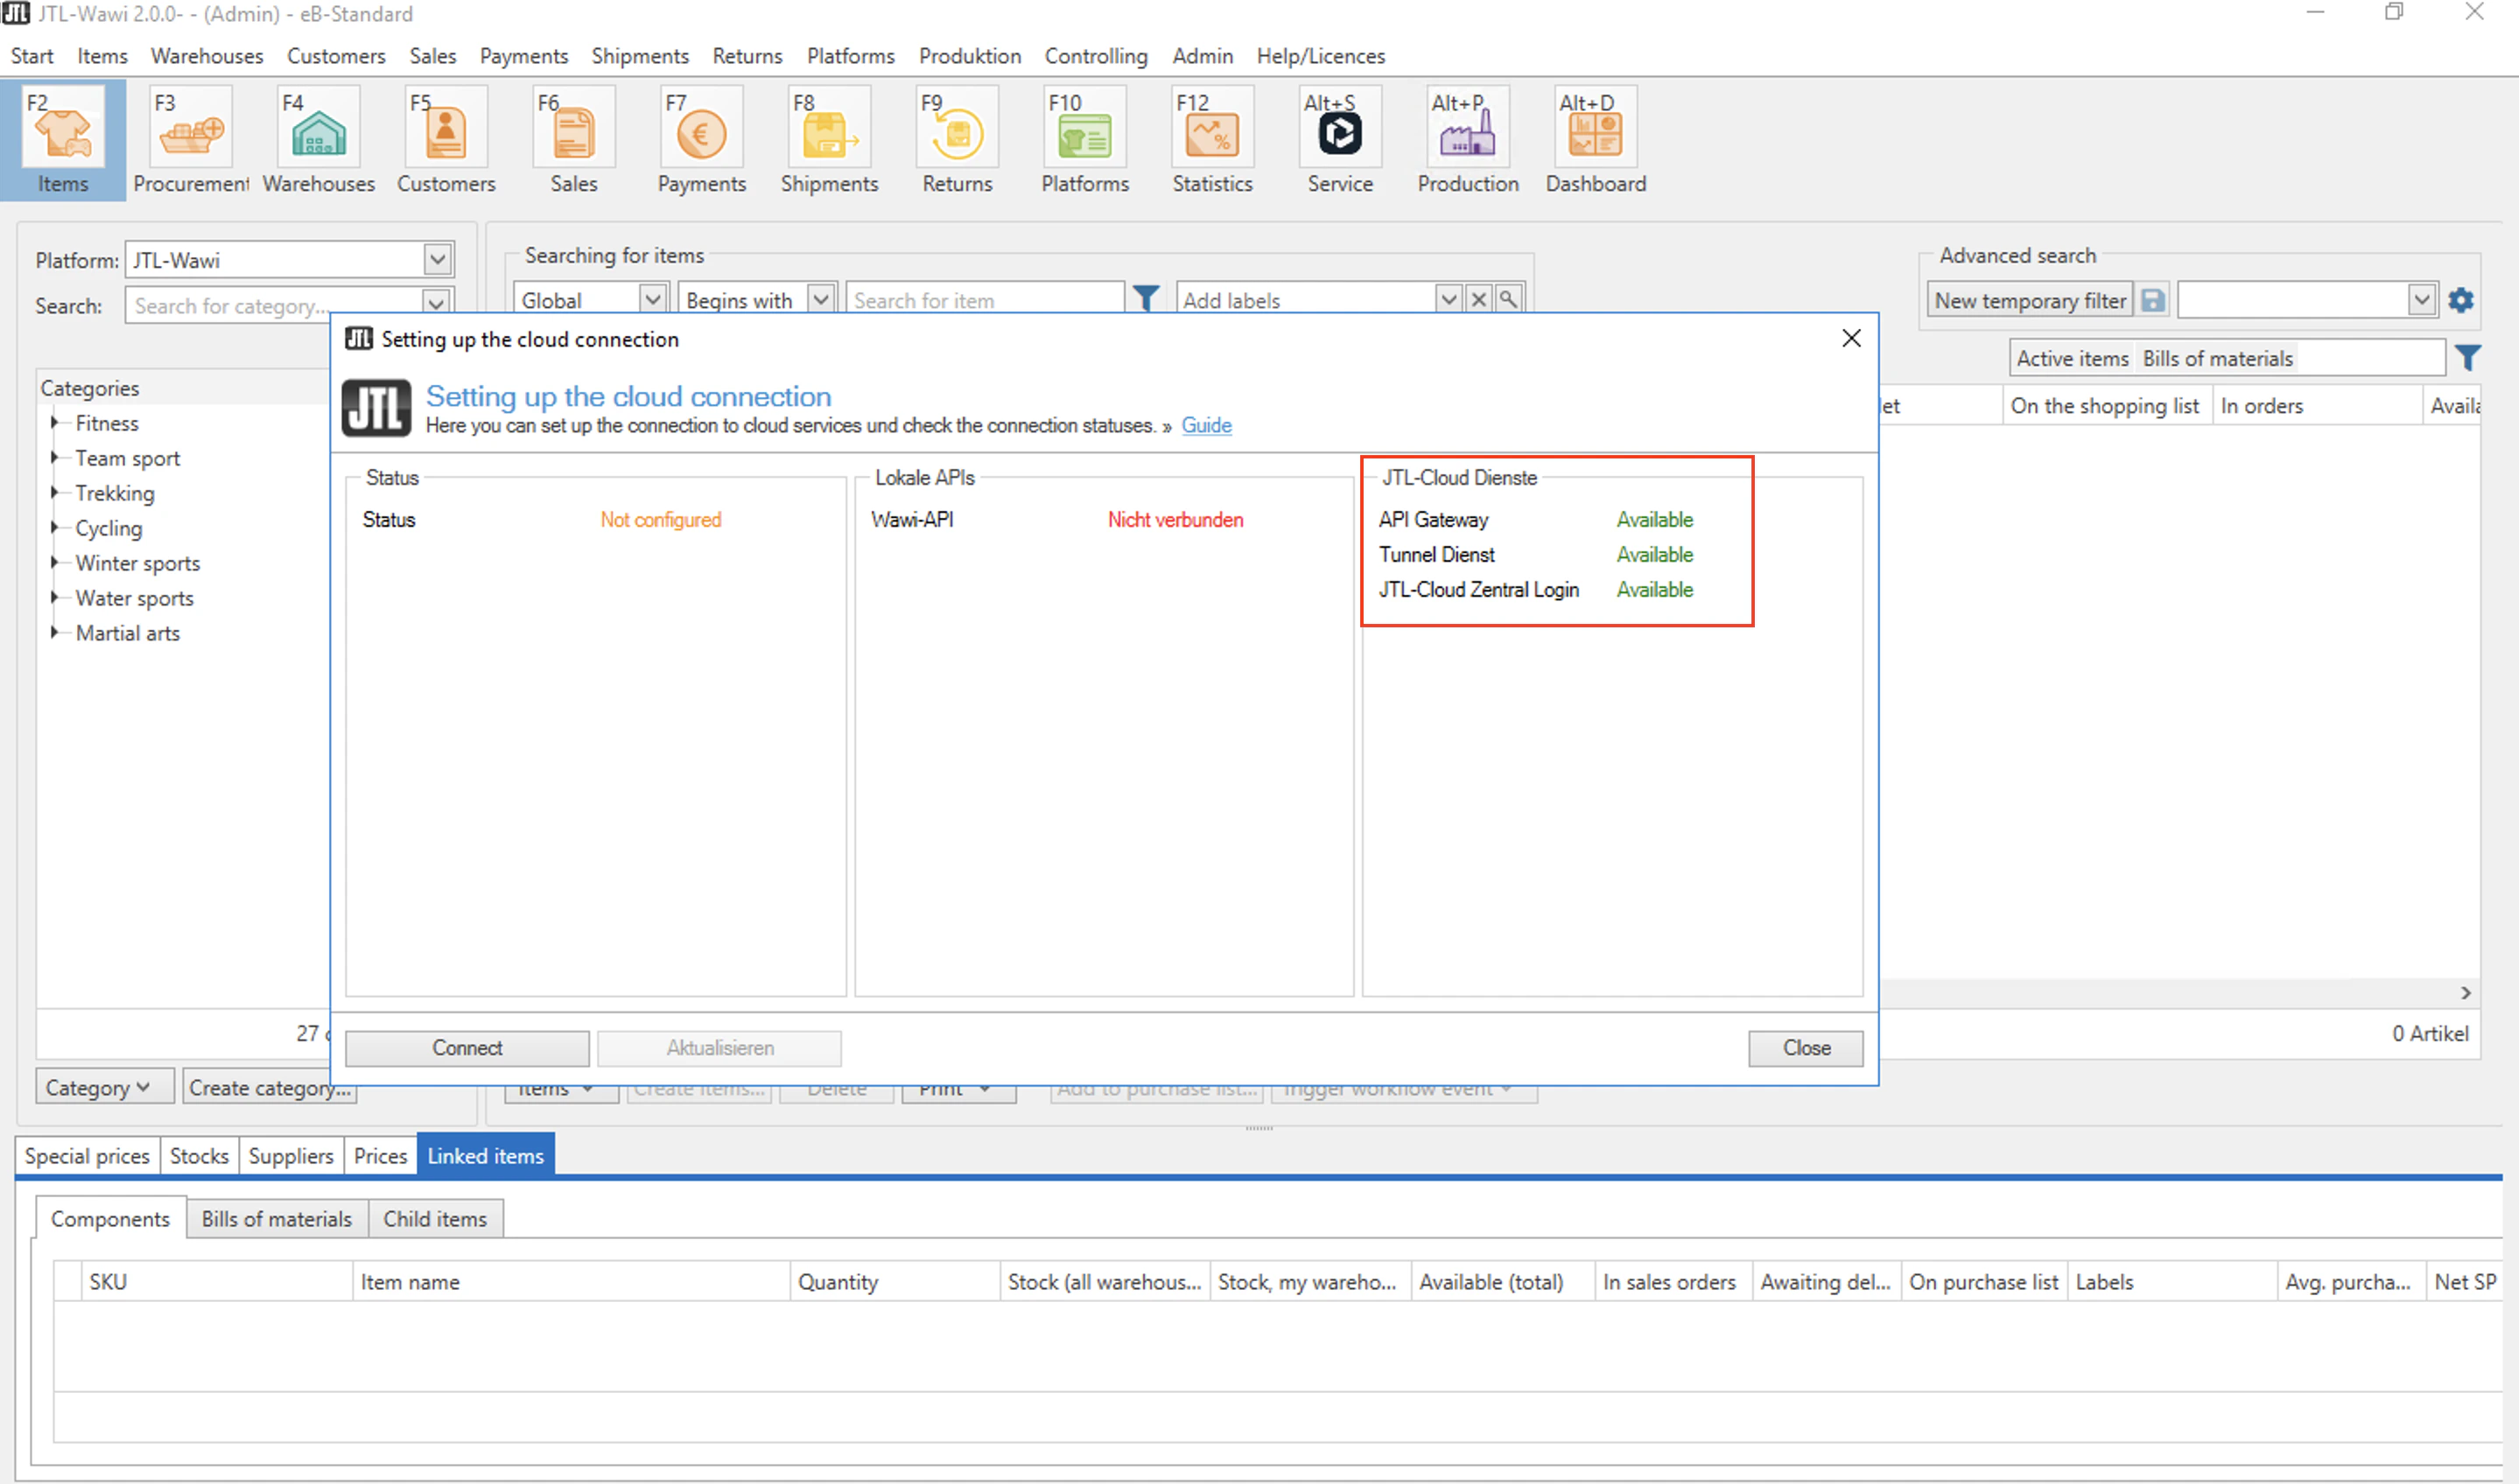Click the 'Search for item' input field
The width and height of the screenshot is (2519, 1484).
click(984, 299)
